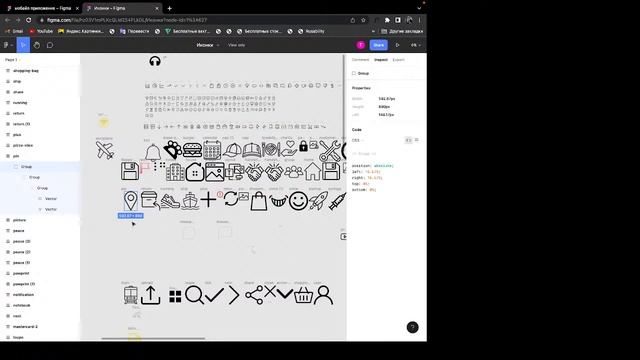Click the upload arrow icon on canvas
This screenshot has height=360, width=640.
(x=151, y=295)
